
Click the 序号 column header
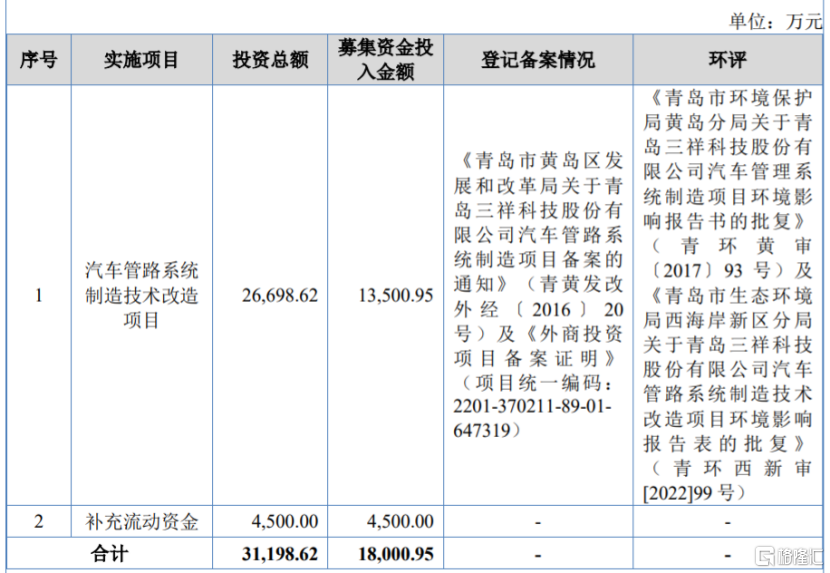pos(39,59)
